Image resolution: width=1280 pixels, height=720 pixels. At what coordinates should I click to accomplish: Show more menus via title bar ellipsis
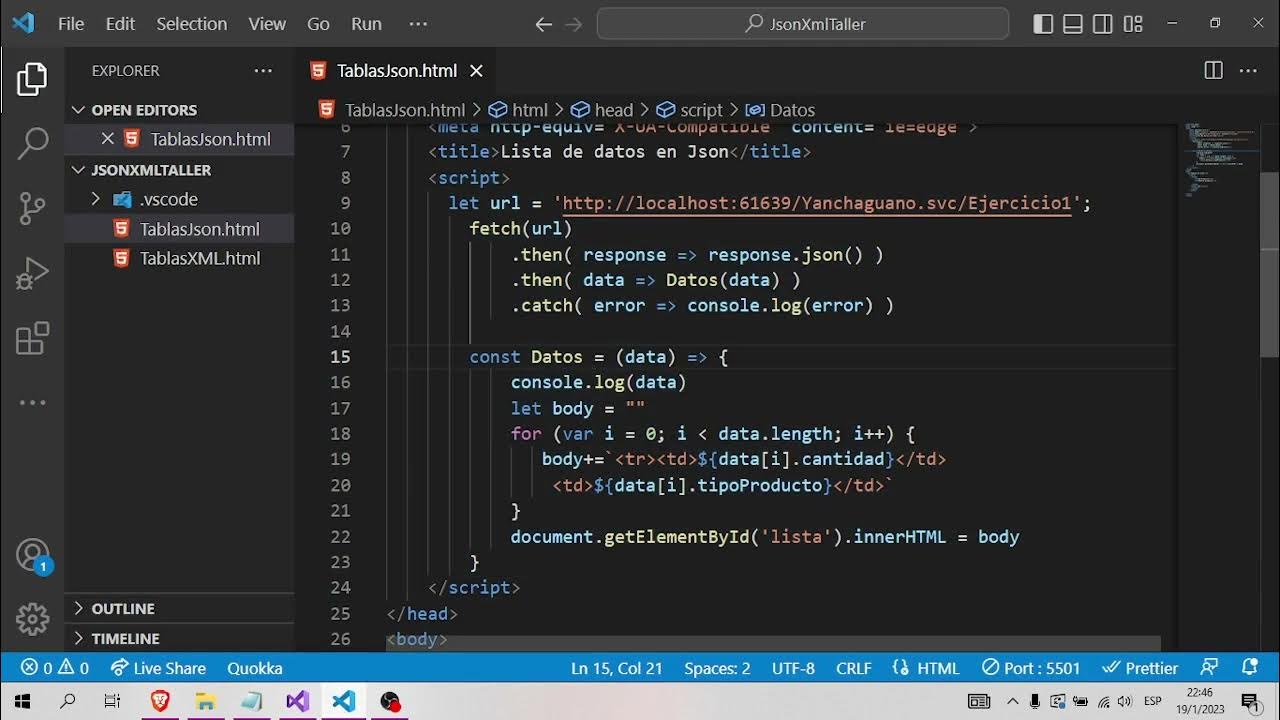tap(418, 24)
